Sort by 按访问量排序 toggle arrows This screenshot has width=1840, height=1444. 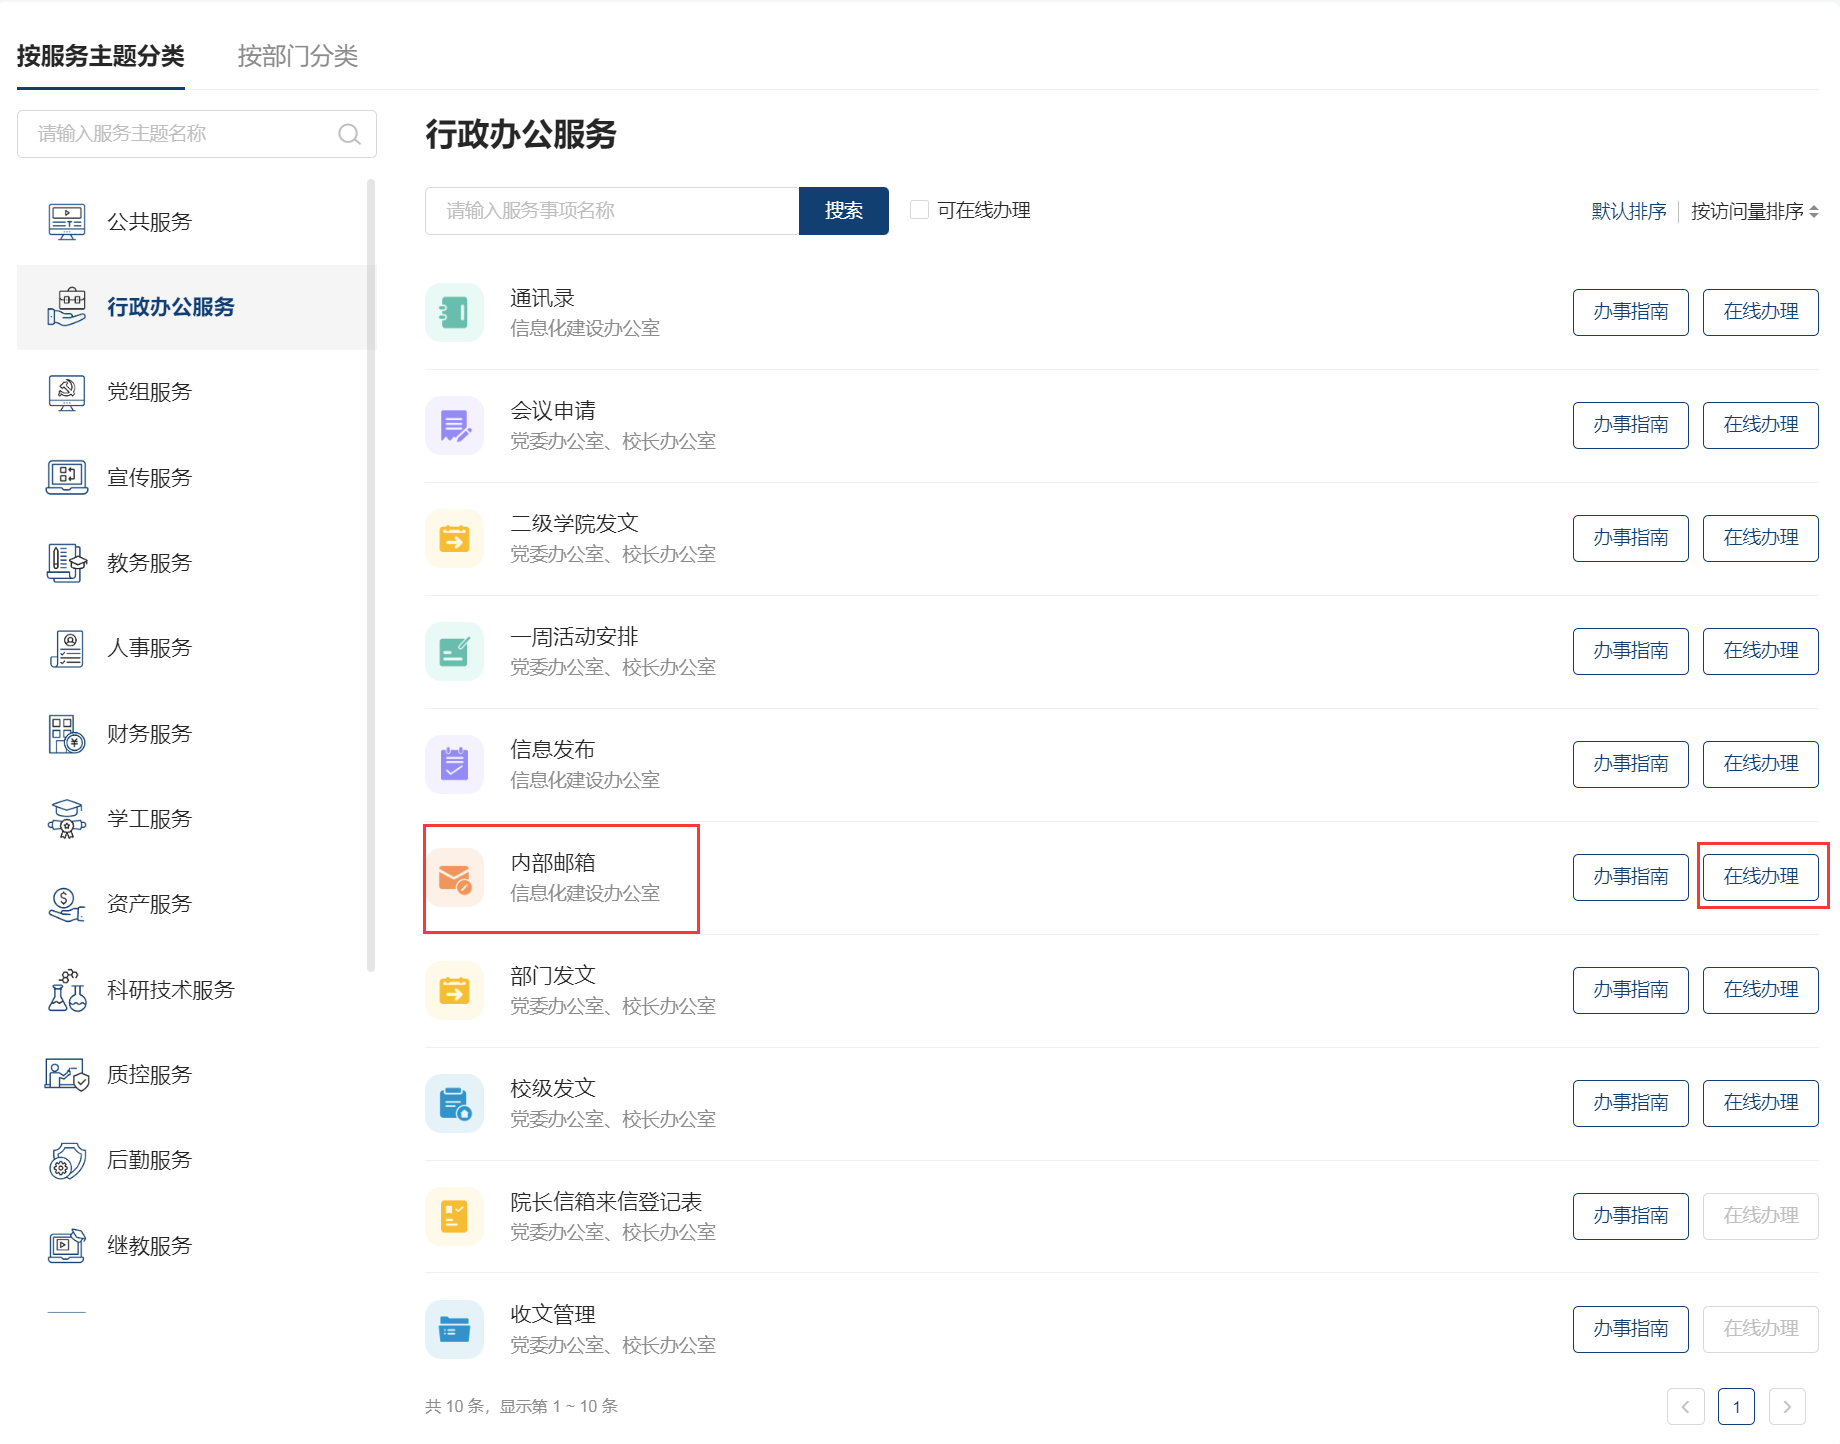[x=1813, y=211]
